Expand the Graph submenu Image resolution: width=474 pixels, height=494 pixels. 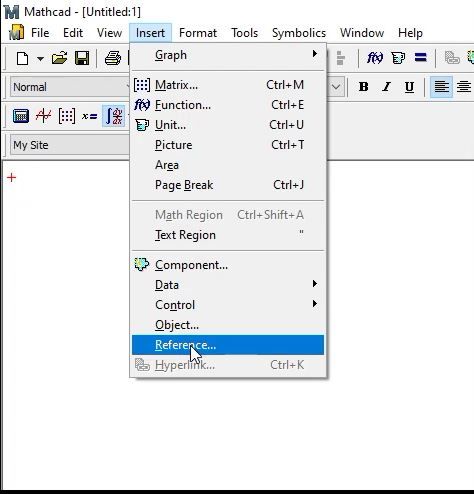228,55
